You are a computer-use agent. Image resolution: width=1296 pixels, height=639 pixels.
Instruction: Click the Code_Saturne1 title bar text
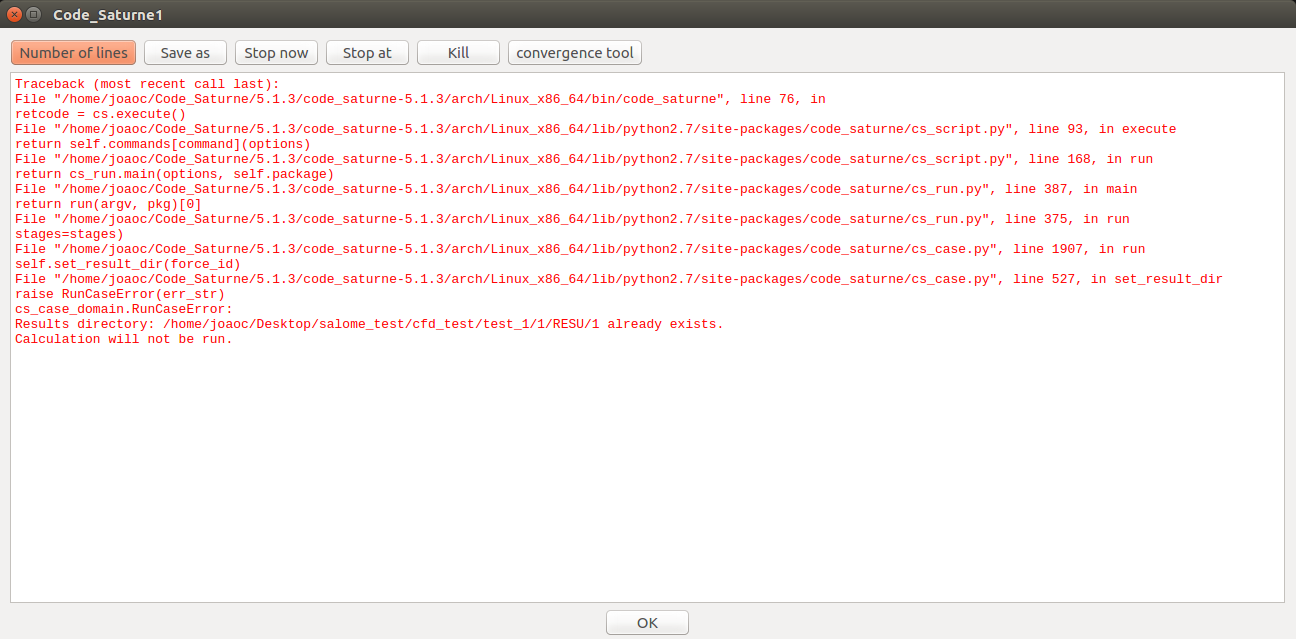[x=108, y=15]
